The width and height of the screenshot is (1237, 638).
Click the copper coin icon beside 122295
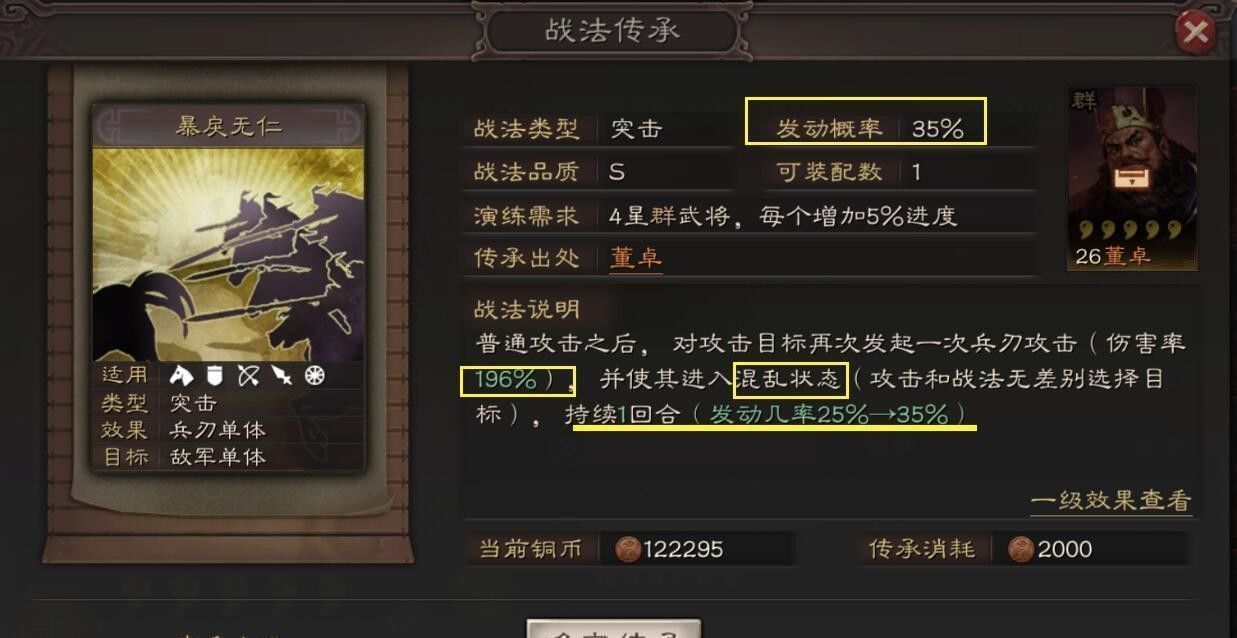[x=628, y=549]
